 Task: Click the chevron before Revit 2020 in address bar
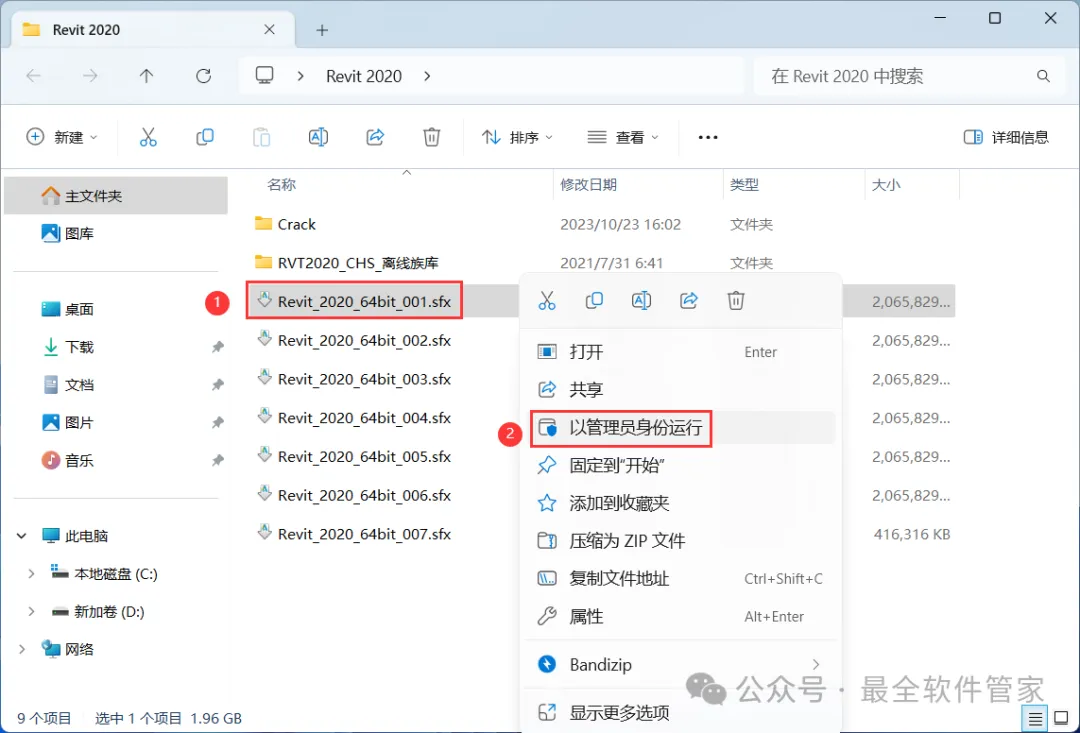tap(300, 76)
